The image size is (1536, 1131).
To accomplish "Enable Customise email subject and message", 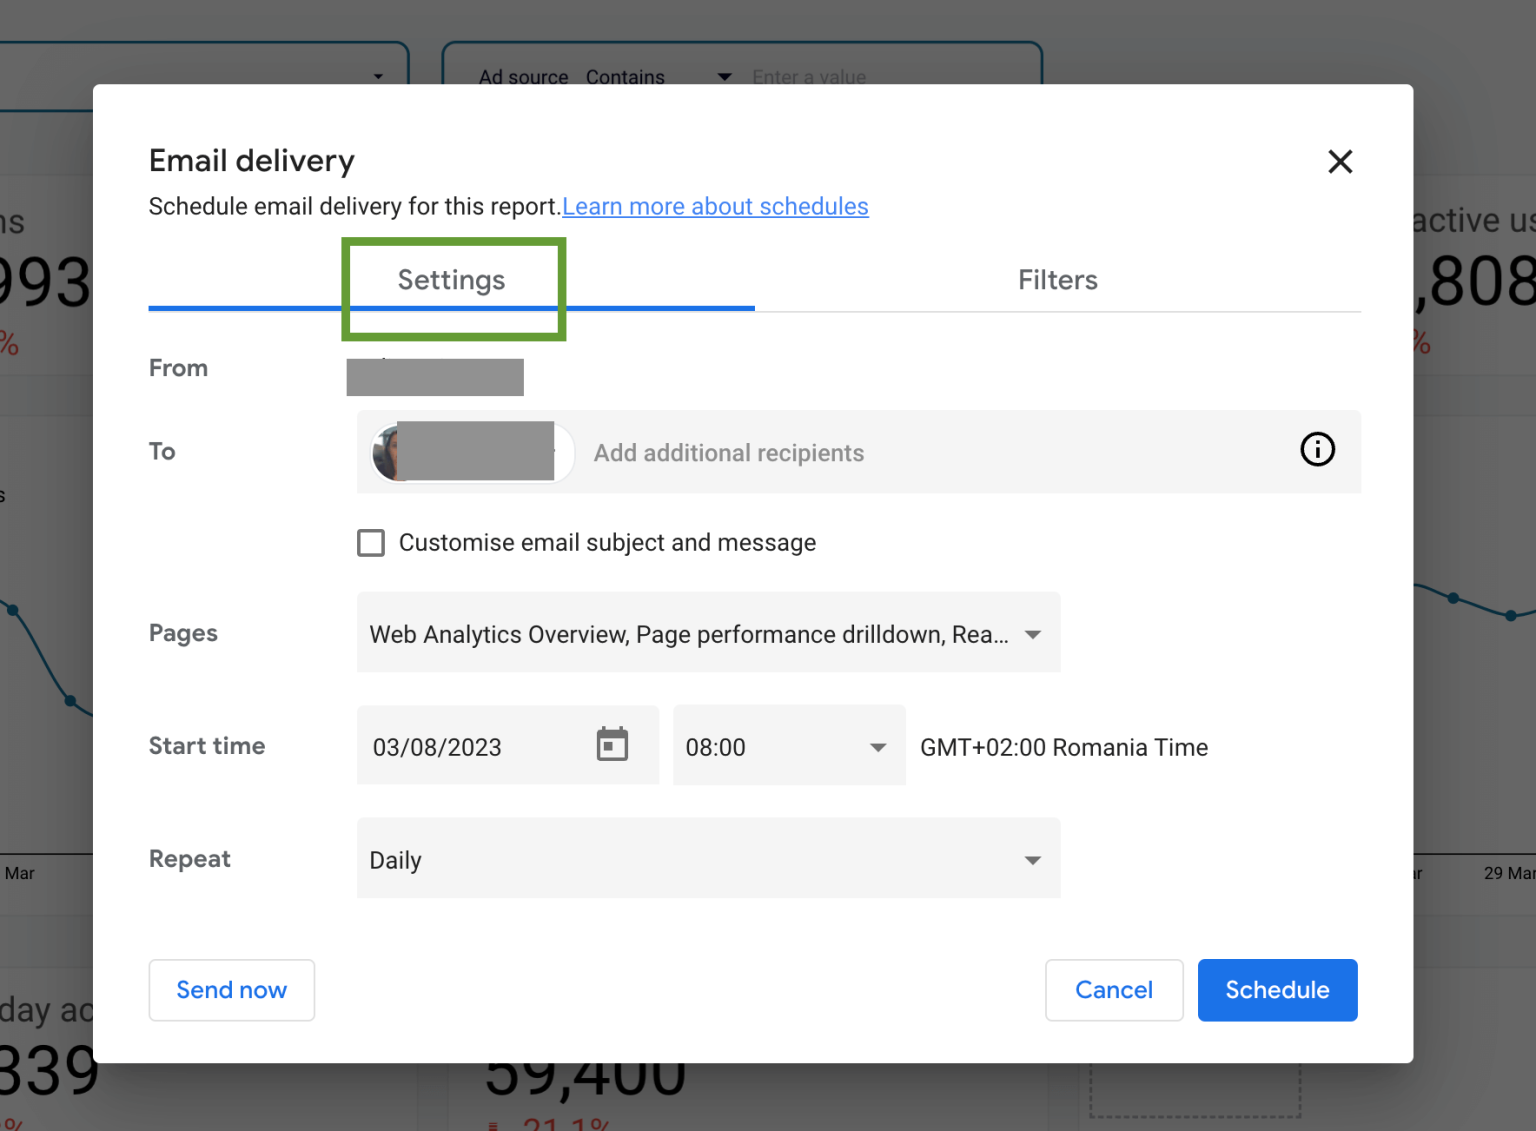I will click(371, 543).
